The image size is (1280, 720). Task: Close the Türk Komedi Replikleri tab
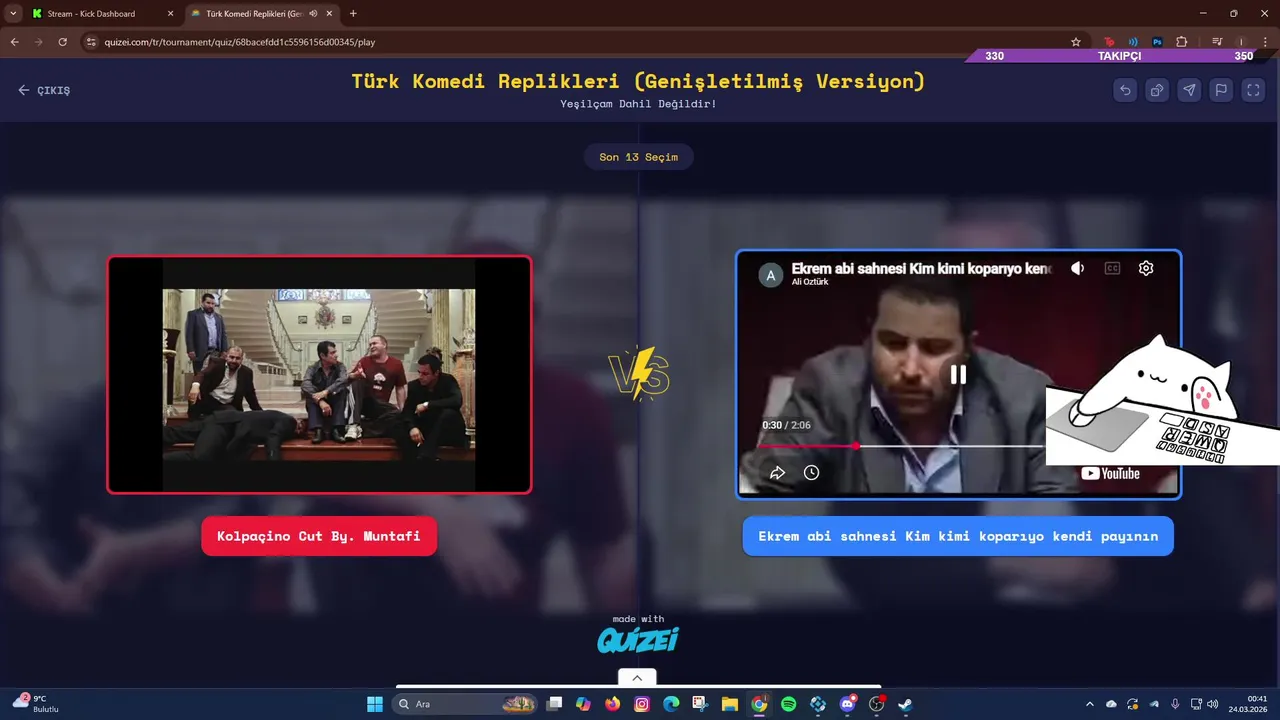(329, 14)
